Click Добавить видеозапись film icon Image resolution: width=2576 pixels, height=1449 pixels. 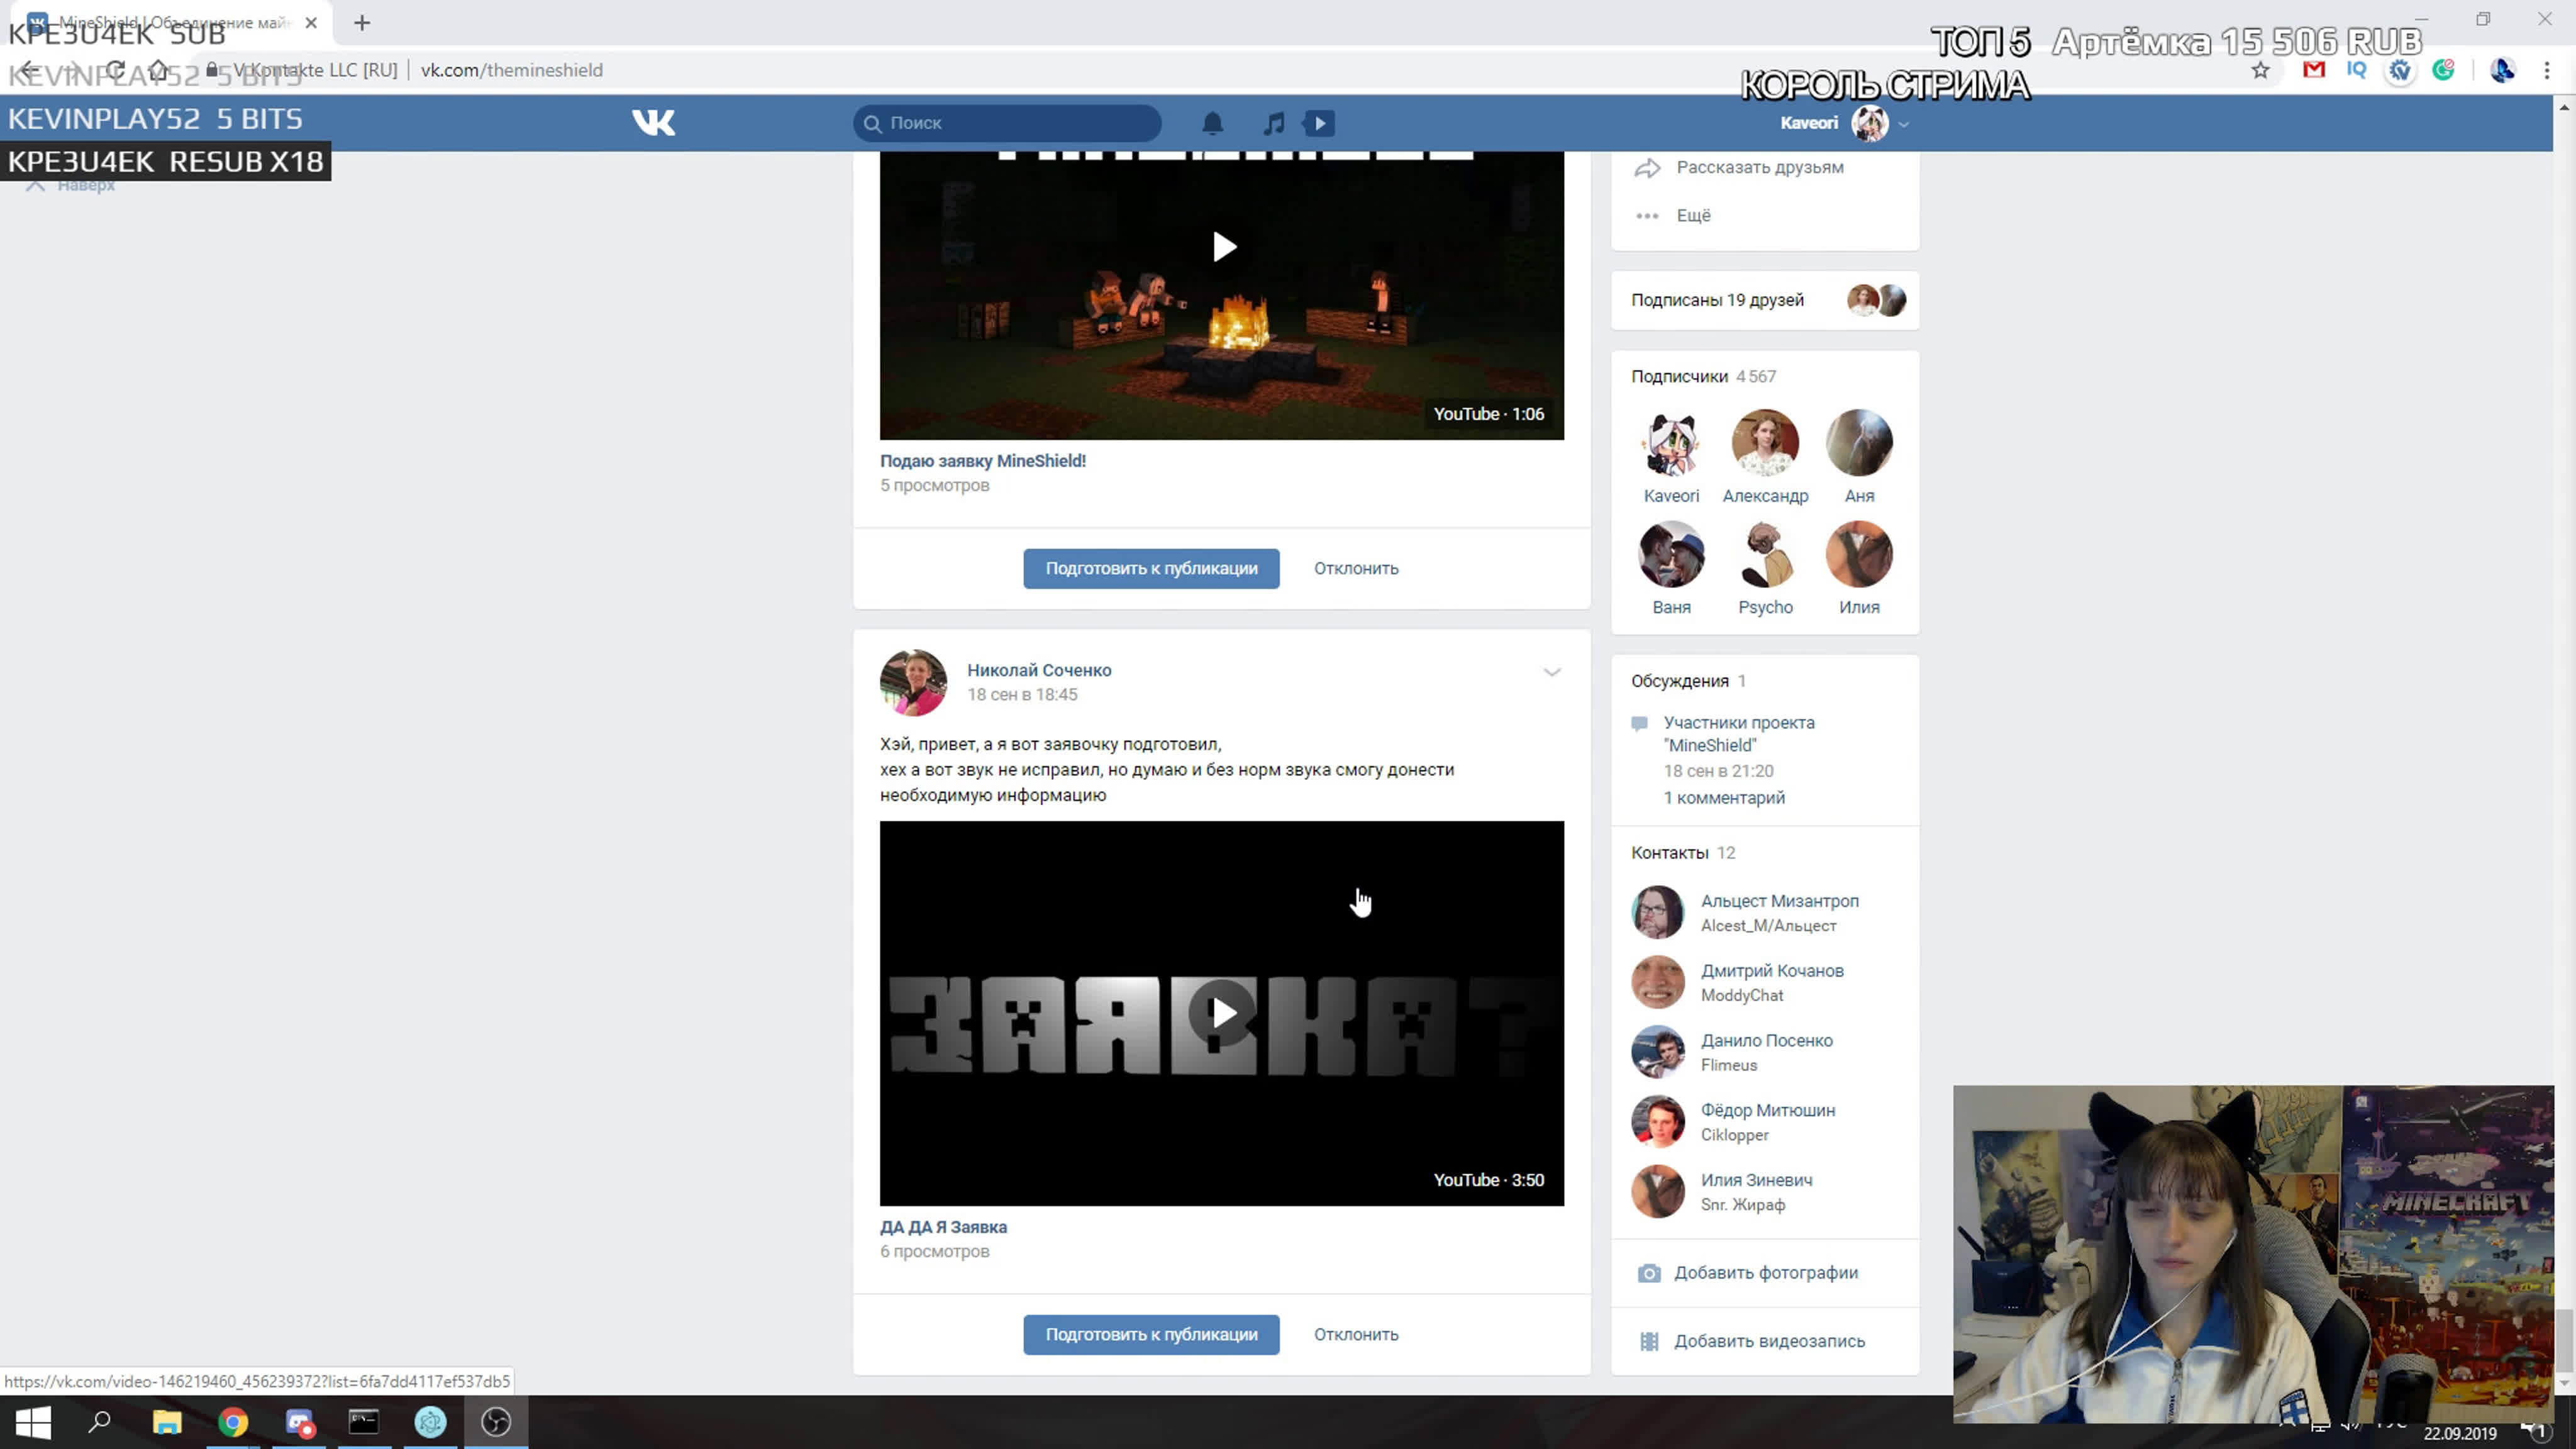1649,1342
